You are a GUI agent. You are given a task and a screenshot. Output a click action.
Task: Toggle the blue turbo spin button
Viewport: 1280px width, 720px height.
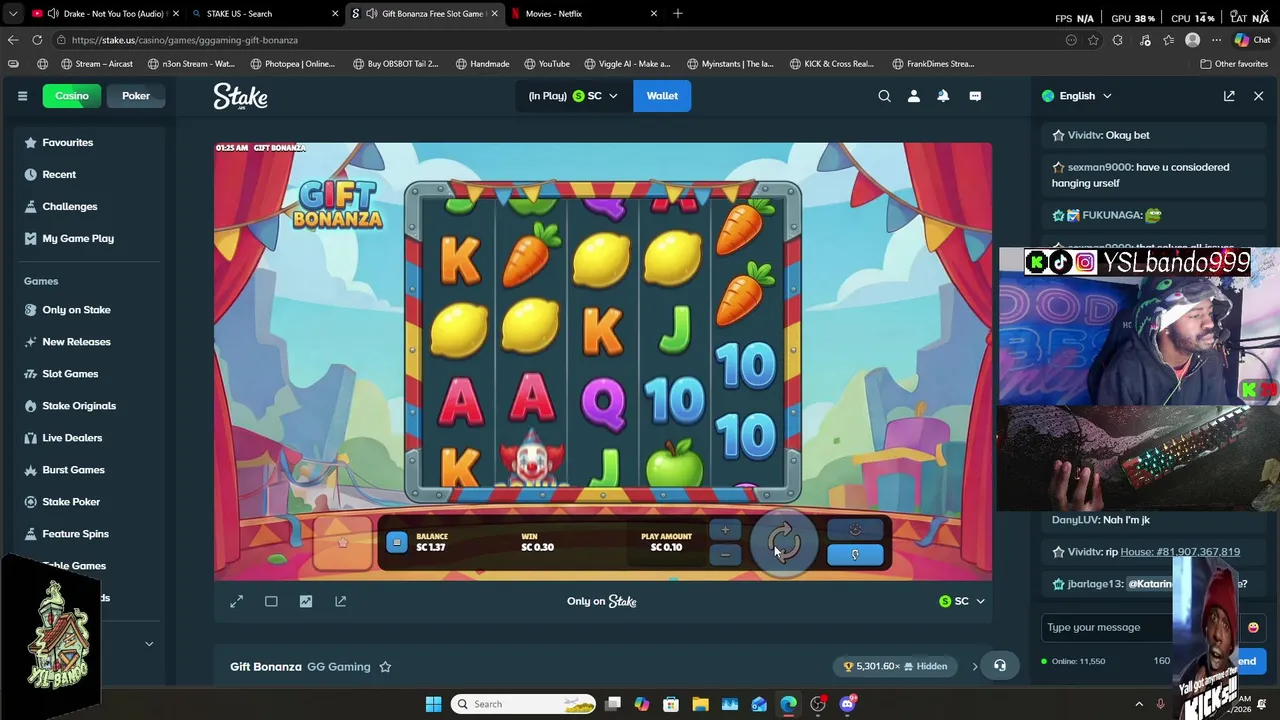coord(855,555)
